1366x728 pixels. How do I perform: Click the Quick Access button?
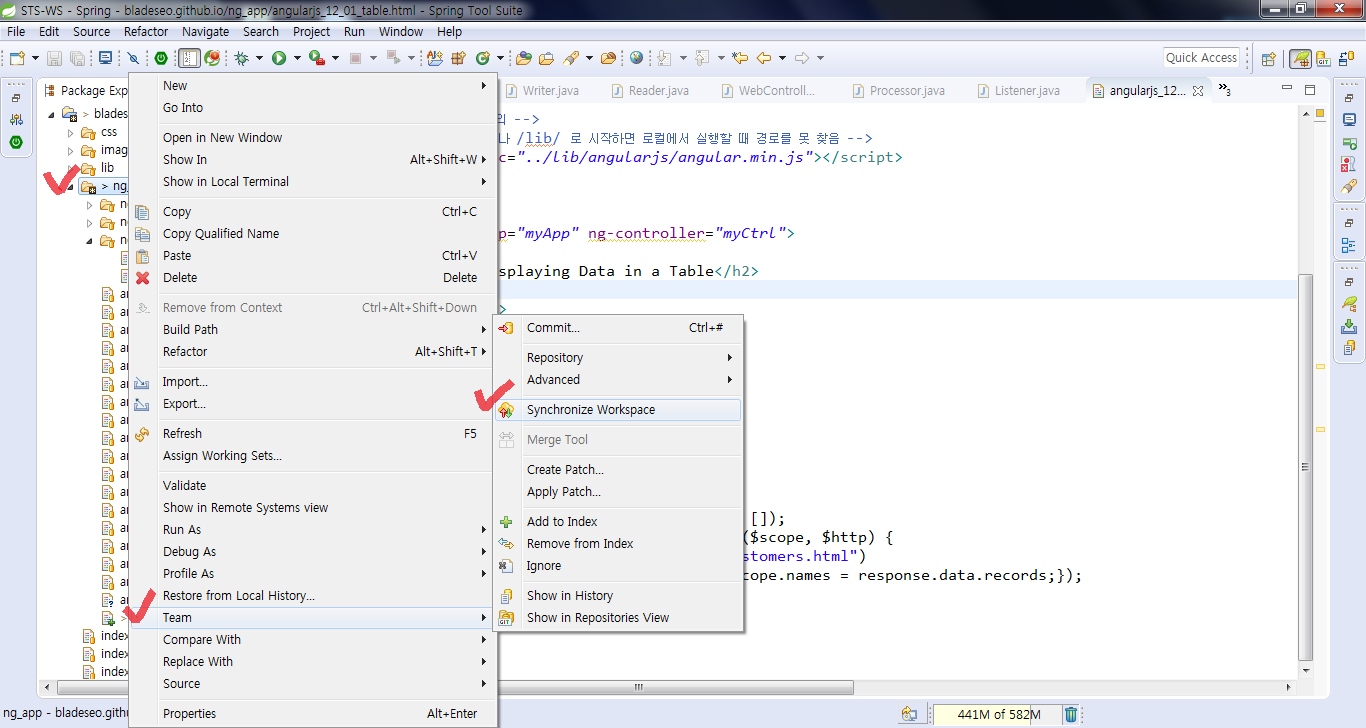click(1201, 57)
